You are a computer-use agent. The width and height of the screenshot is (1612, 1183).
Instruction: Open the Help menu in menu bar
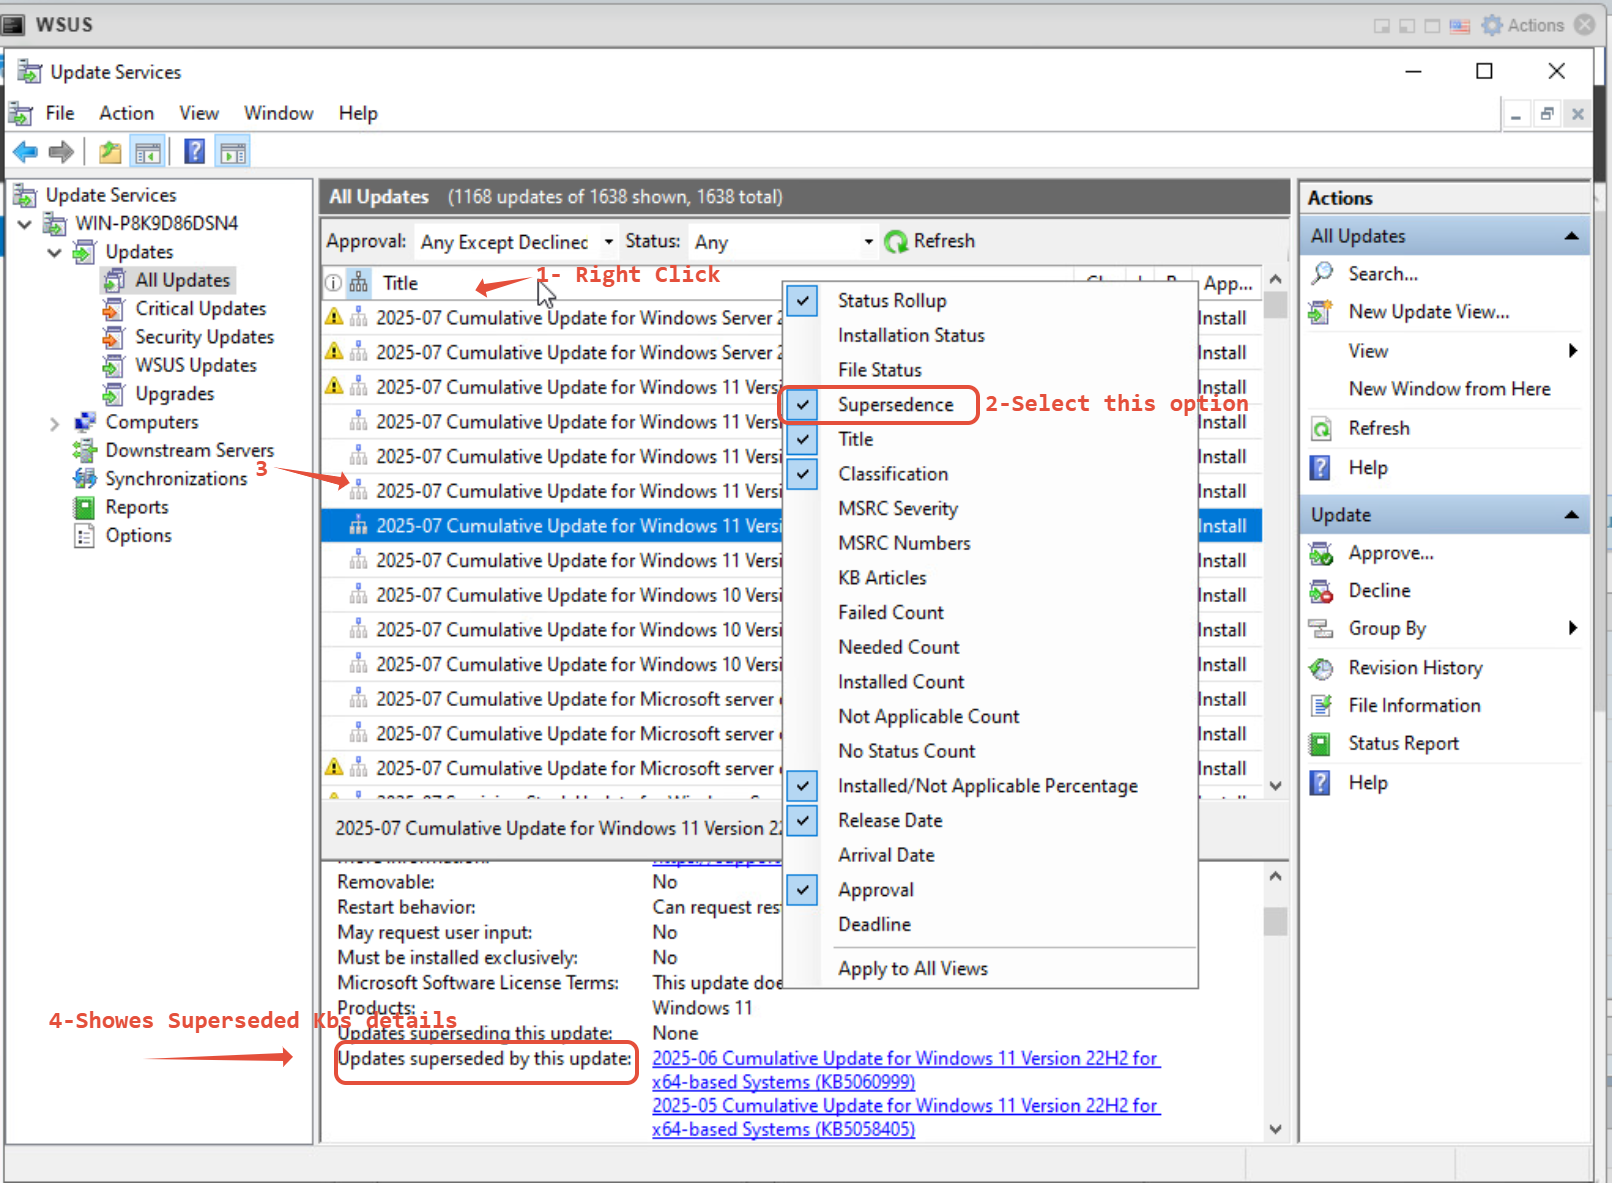pyautogui.click(x=358, y=113)
